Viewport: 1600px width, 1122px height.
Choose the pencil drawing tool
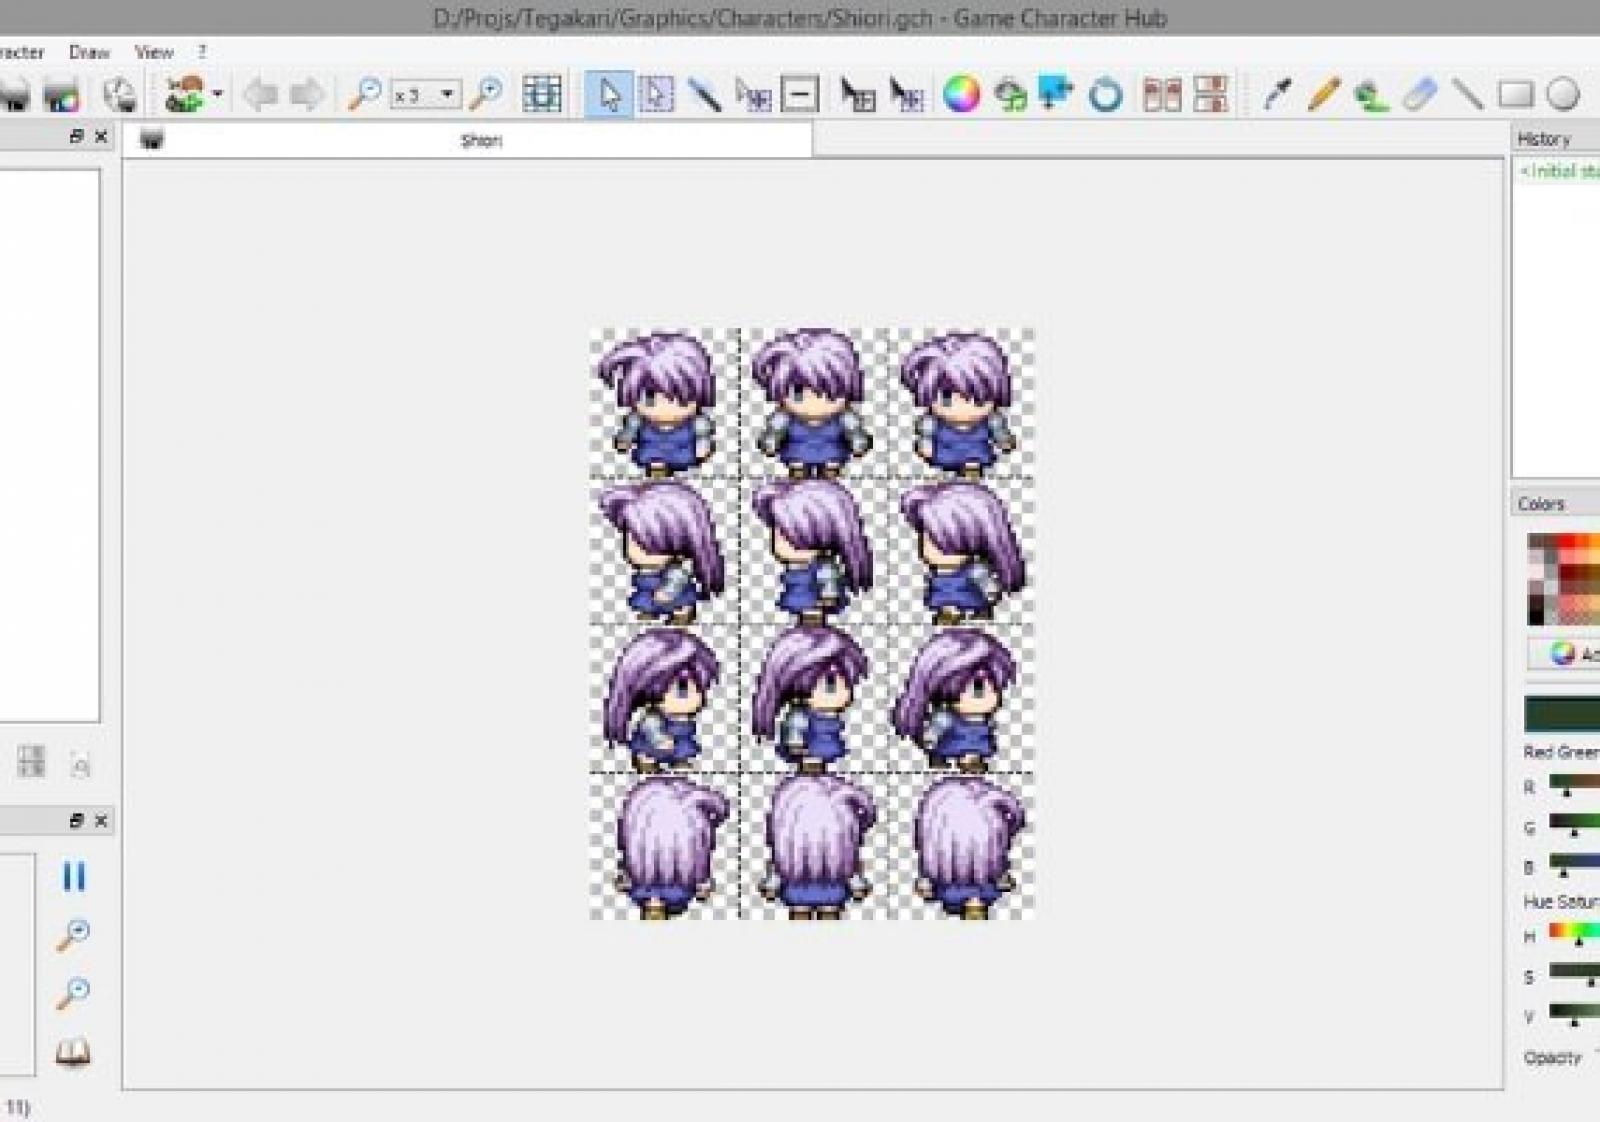[x=1322, y=95]
